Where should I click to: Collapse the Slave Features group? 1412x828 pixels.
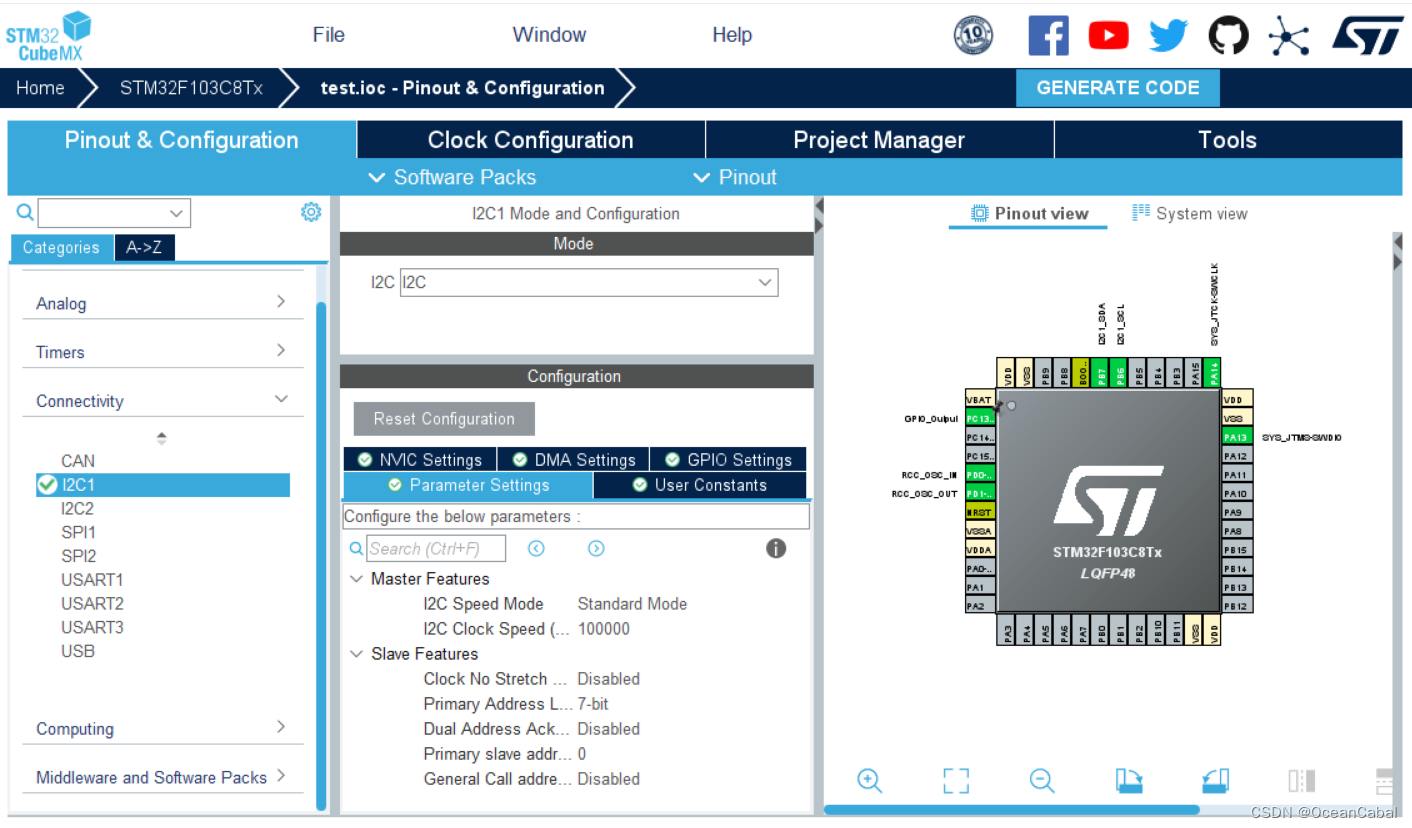(x=356, y=654)
